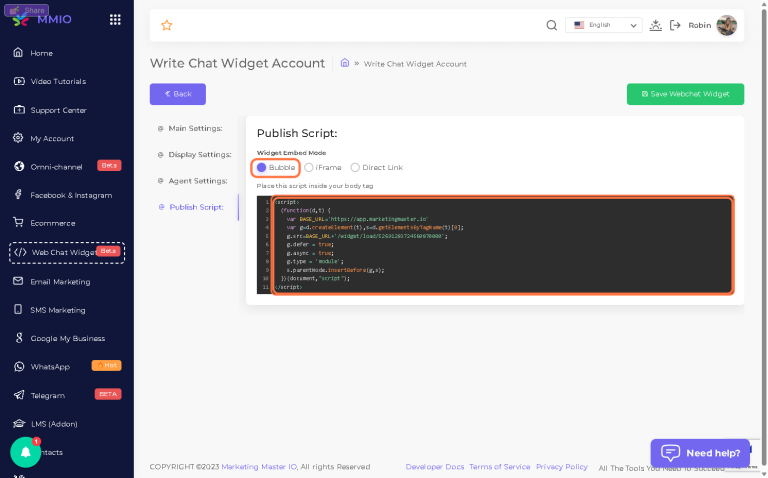Open Google My Business menu item
The width and height of the screenshot is (768, 478).
(x=68, y=338)
